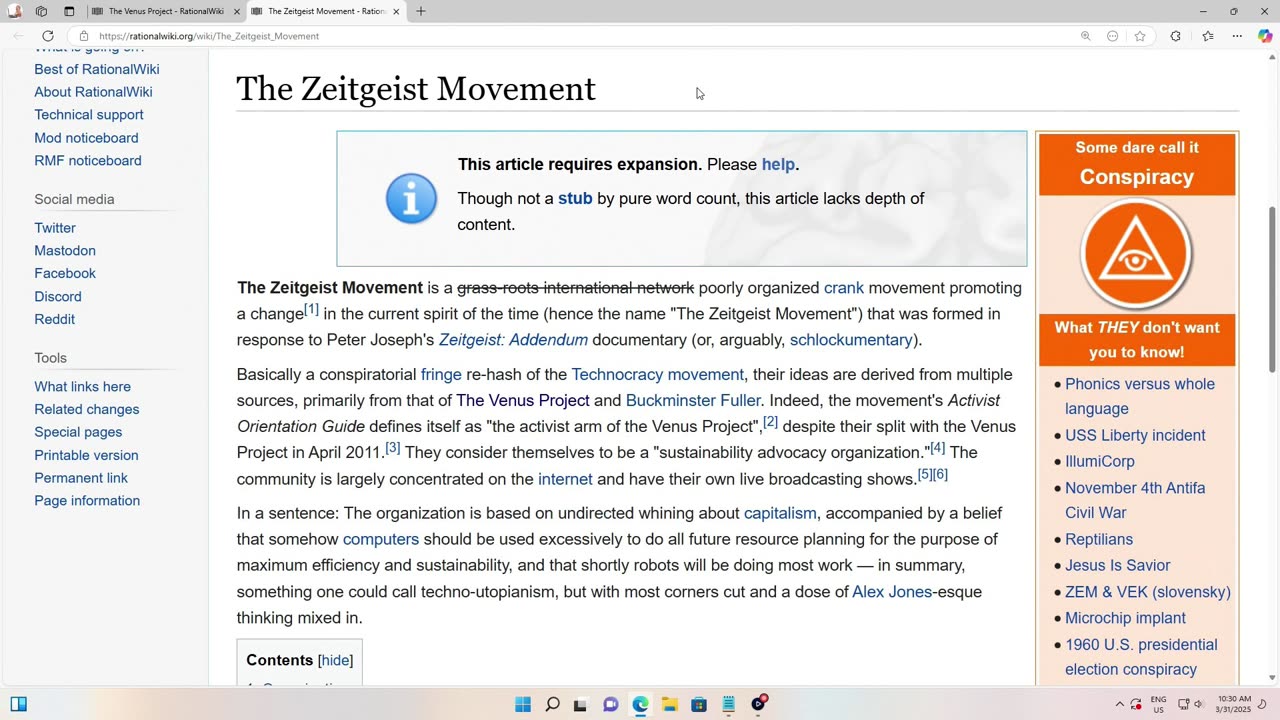Image resolution: width=1280 pixels, height=720 pixels.
Task: Open Mod noticeboard link
Action: 86,138
